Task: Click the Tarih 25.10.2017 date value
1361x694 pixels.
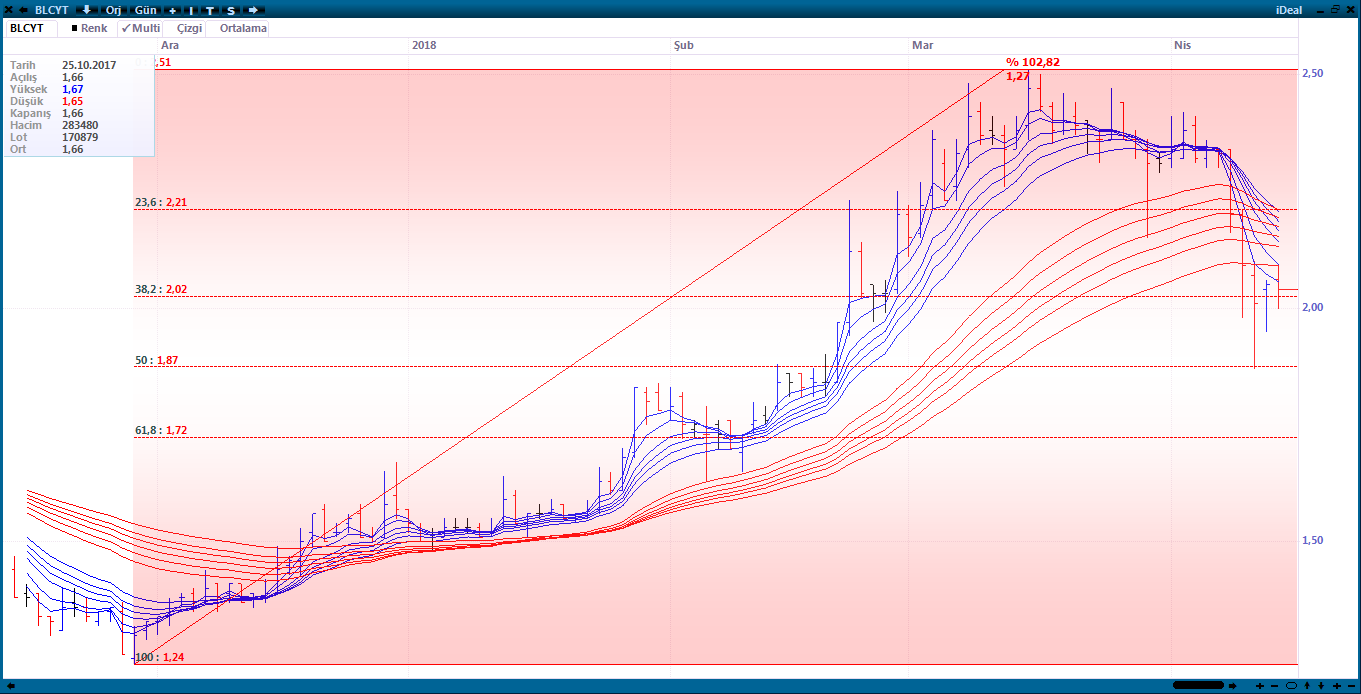Action: (x=89, y=65)
